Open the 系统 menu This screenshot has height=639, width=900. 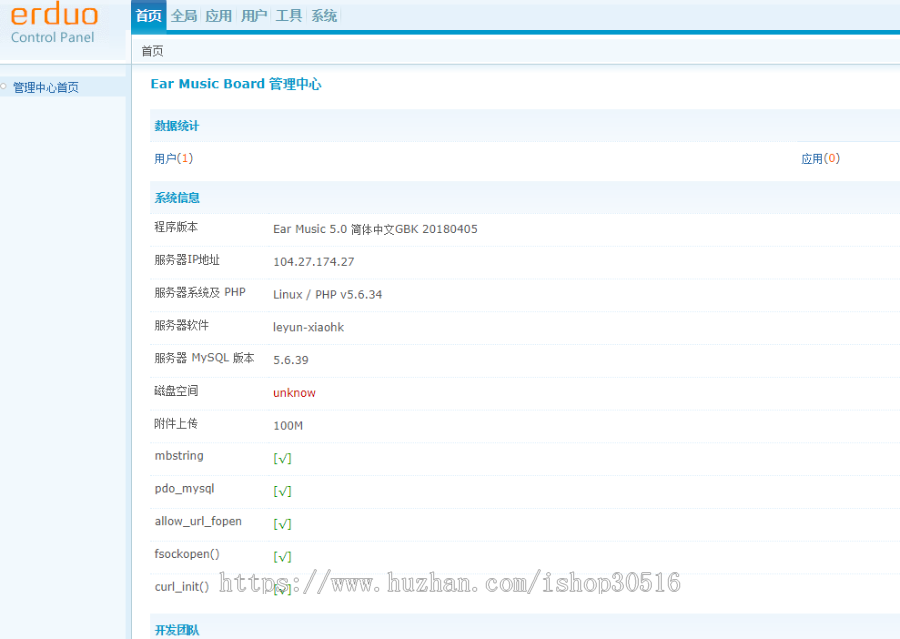point(323,15)
